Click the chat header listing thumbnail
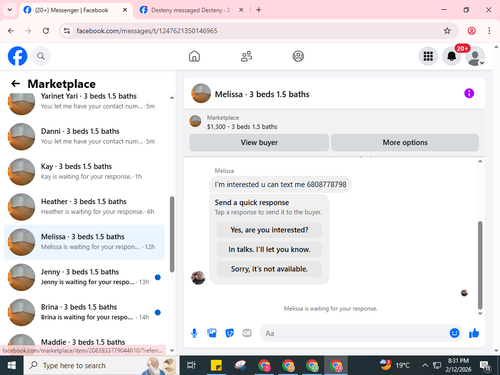This screenshot has width=500, height=375. click(201, 93)
